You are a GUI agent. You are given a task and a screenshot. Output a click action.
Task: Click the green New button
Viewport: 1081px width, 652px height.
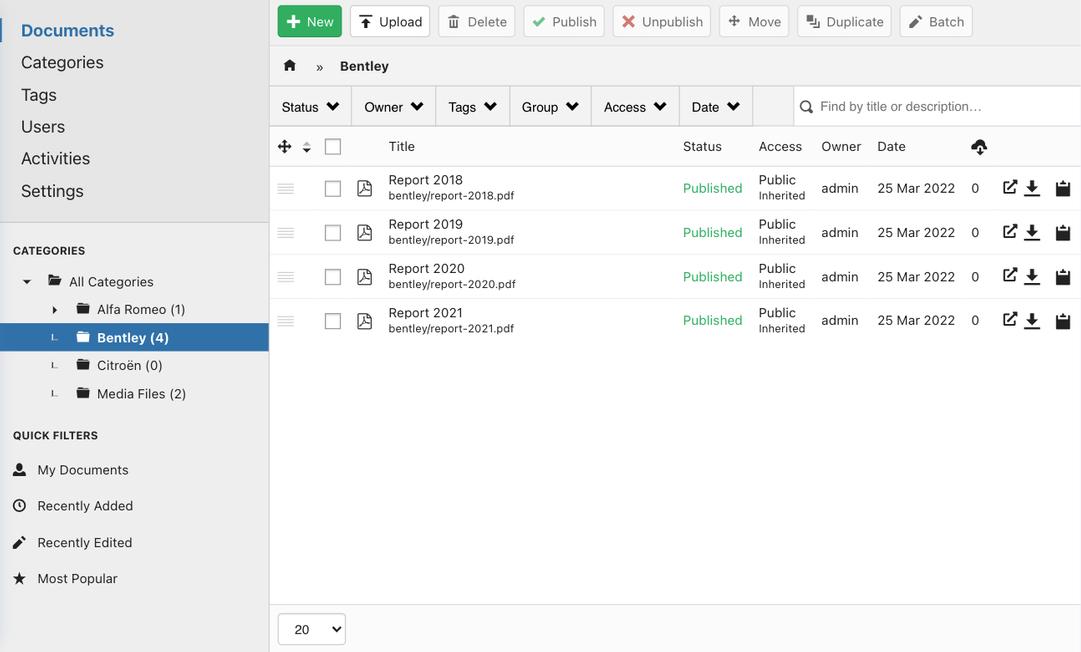[x=310, y=21]
